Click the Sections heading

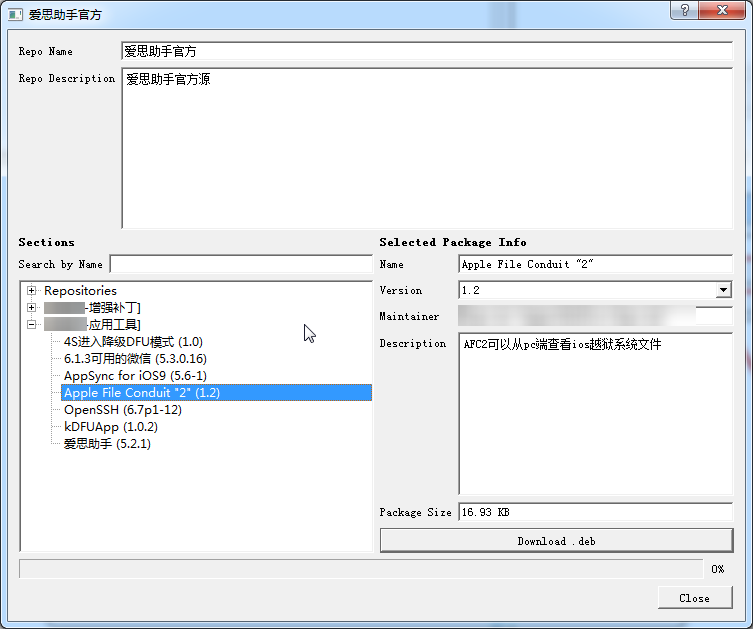(47, 242)
